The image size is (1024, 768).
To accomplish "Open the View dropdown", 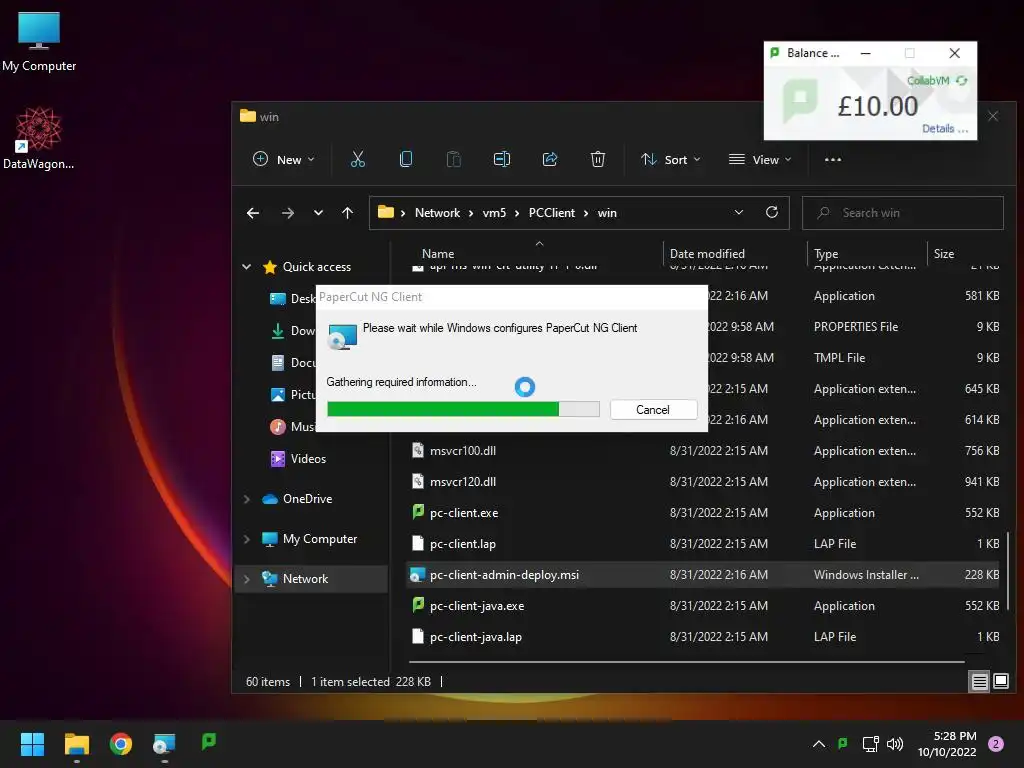I will (760, 159).
